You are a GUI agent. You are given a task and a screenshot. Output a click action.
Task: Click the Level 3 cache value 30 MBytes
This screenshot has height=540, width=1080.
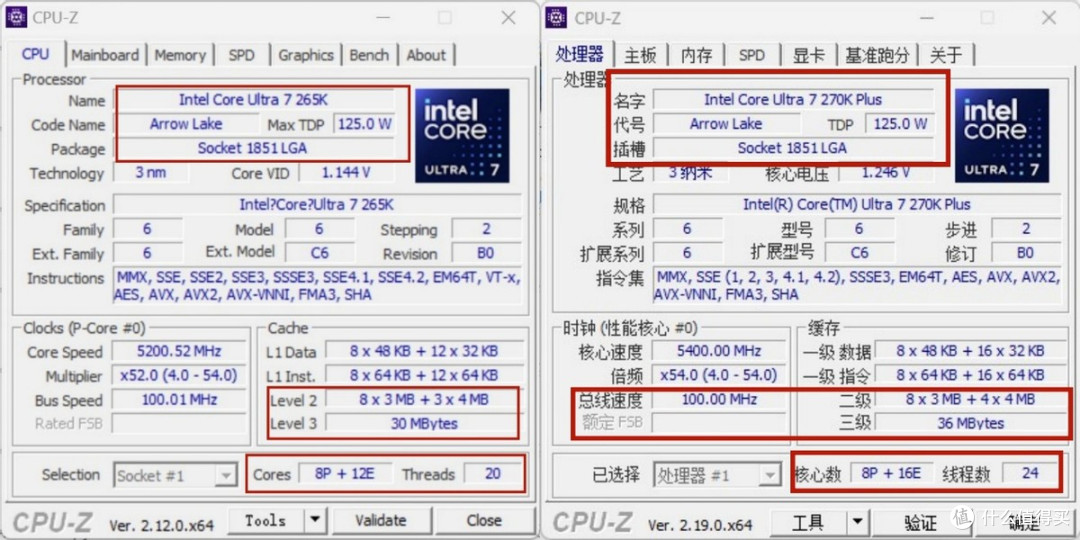[424, 424]
